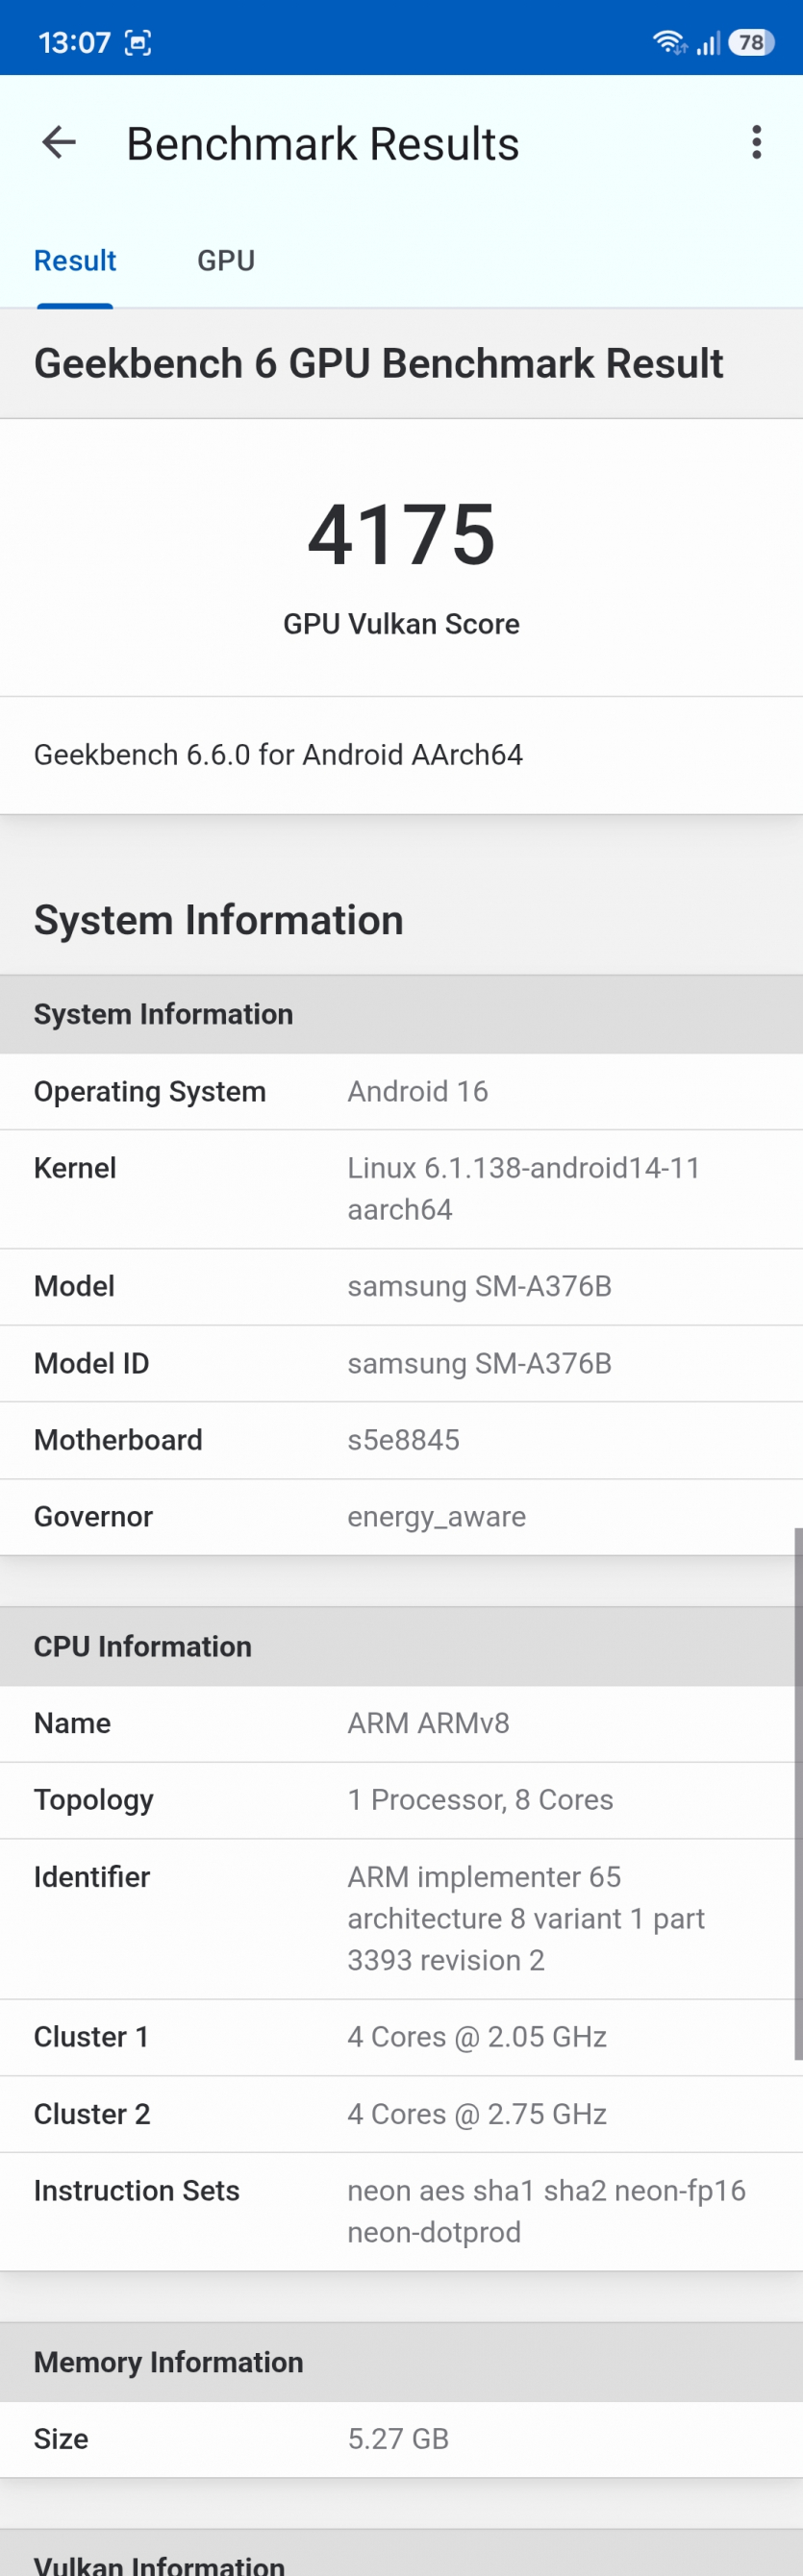Select the Operating System Android 16 row
The height and width of the screenshot is (2576, 803).
tap(401, 1091)
